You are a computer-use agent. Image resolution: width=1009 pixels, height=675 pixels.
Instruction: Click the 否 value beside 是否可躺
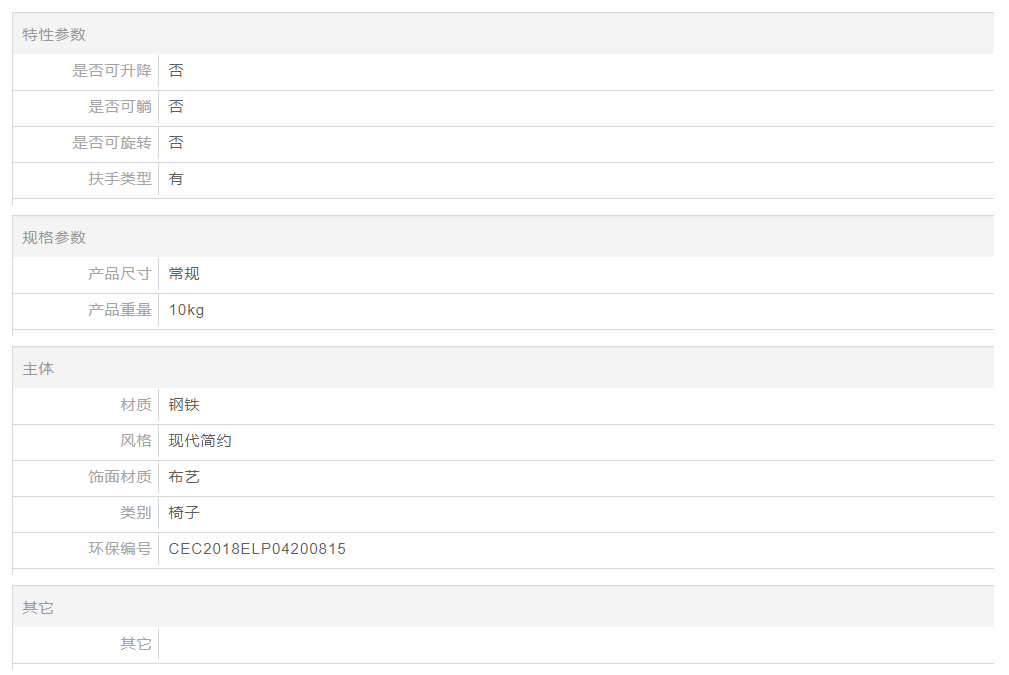click(176, 107)
